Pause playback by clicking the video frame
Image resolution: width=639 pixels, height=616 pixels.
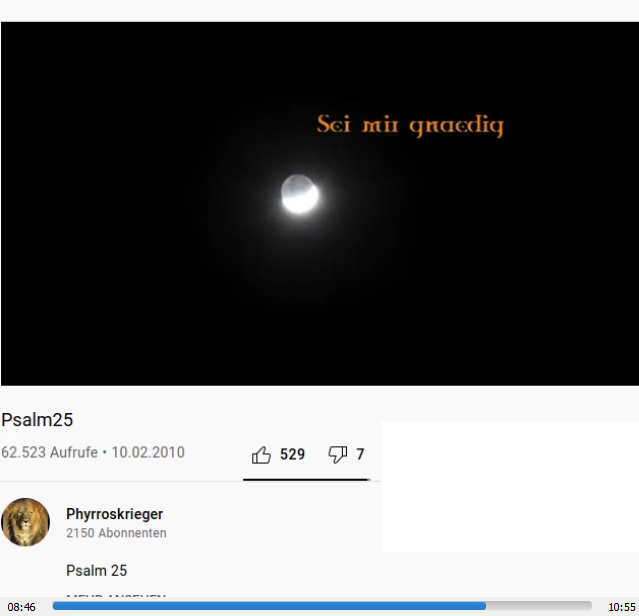click(320, 204)
